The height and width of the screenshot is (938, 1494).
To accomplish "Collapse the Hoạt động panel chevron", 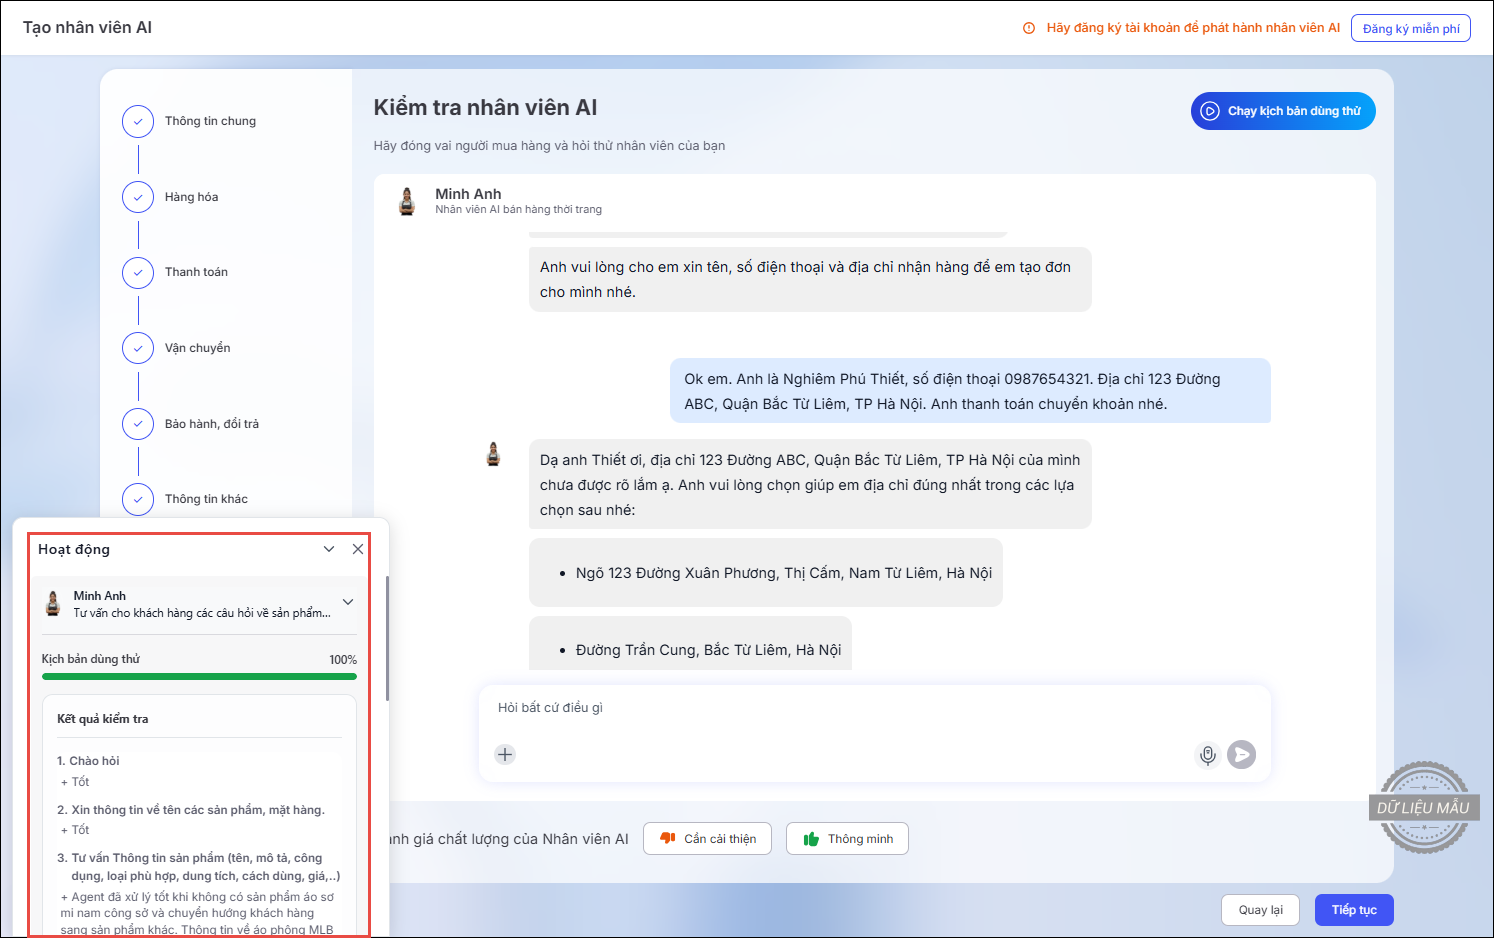I will tap(329, 549).
